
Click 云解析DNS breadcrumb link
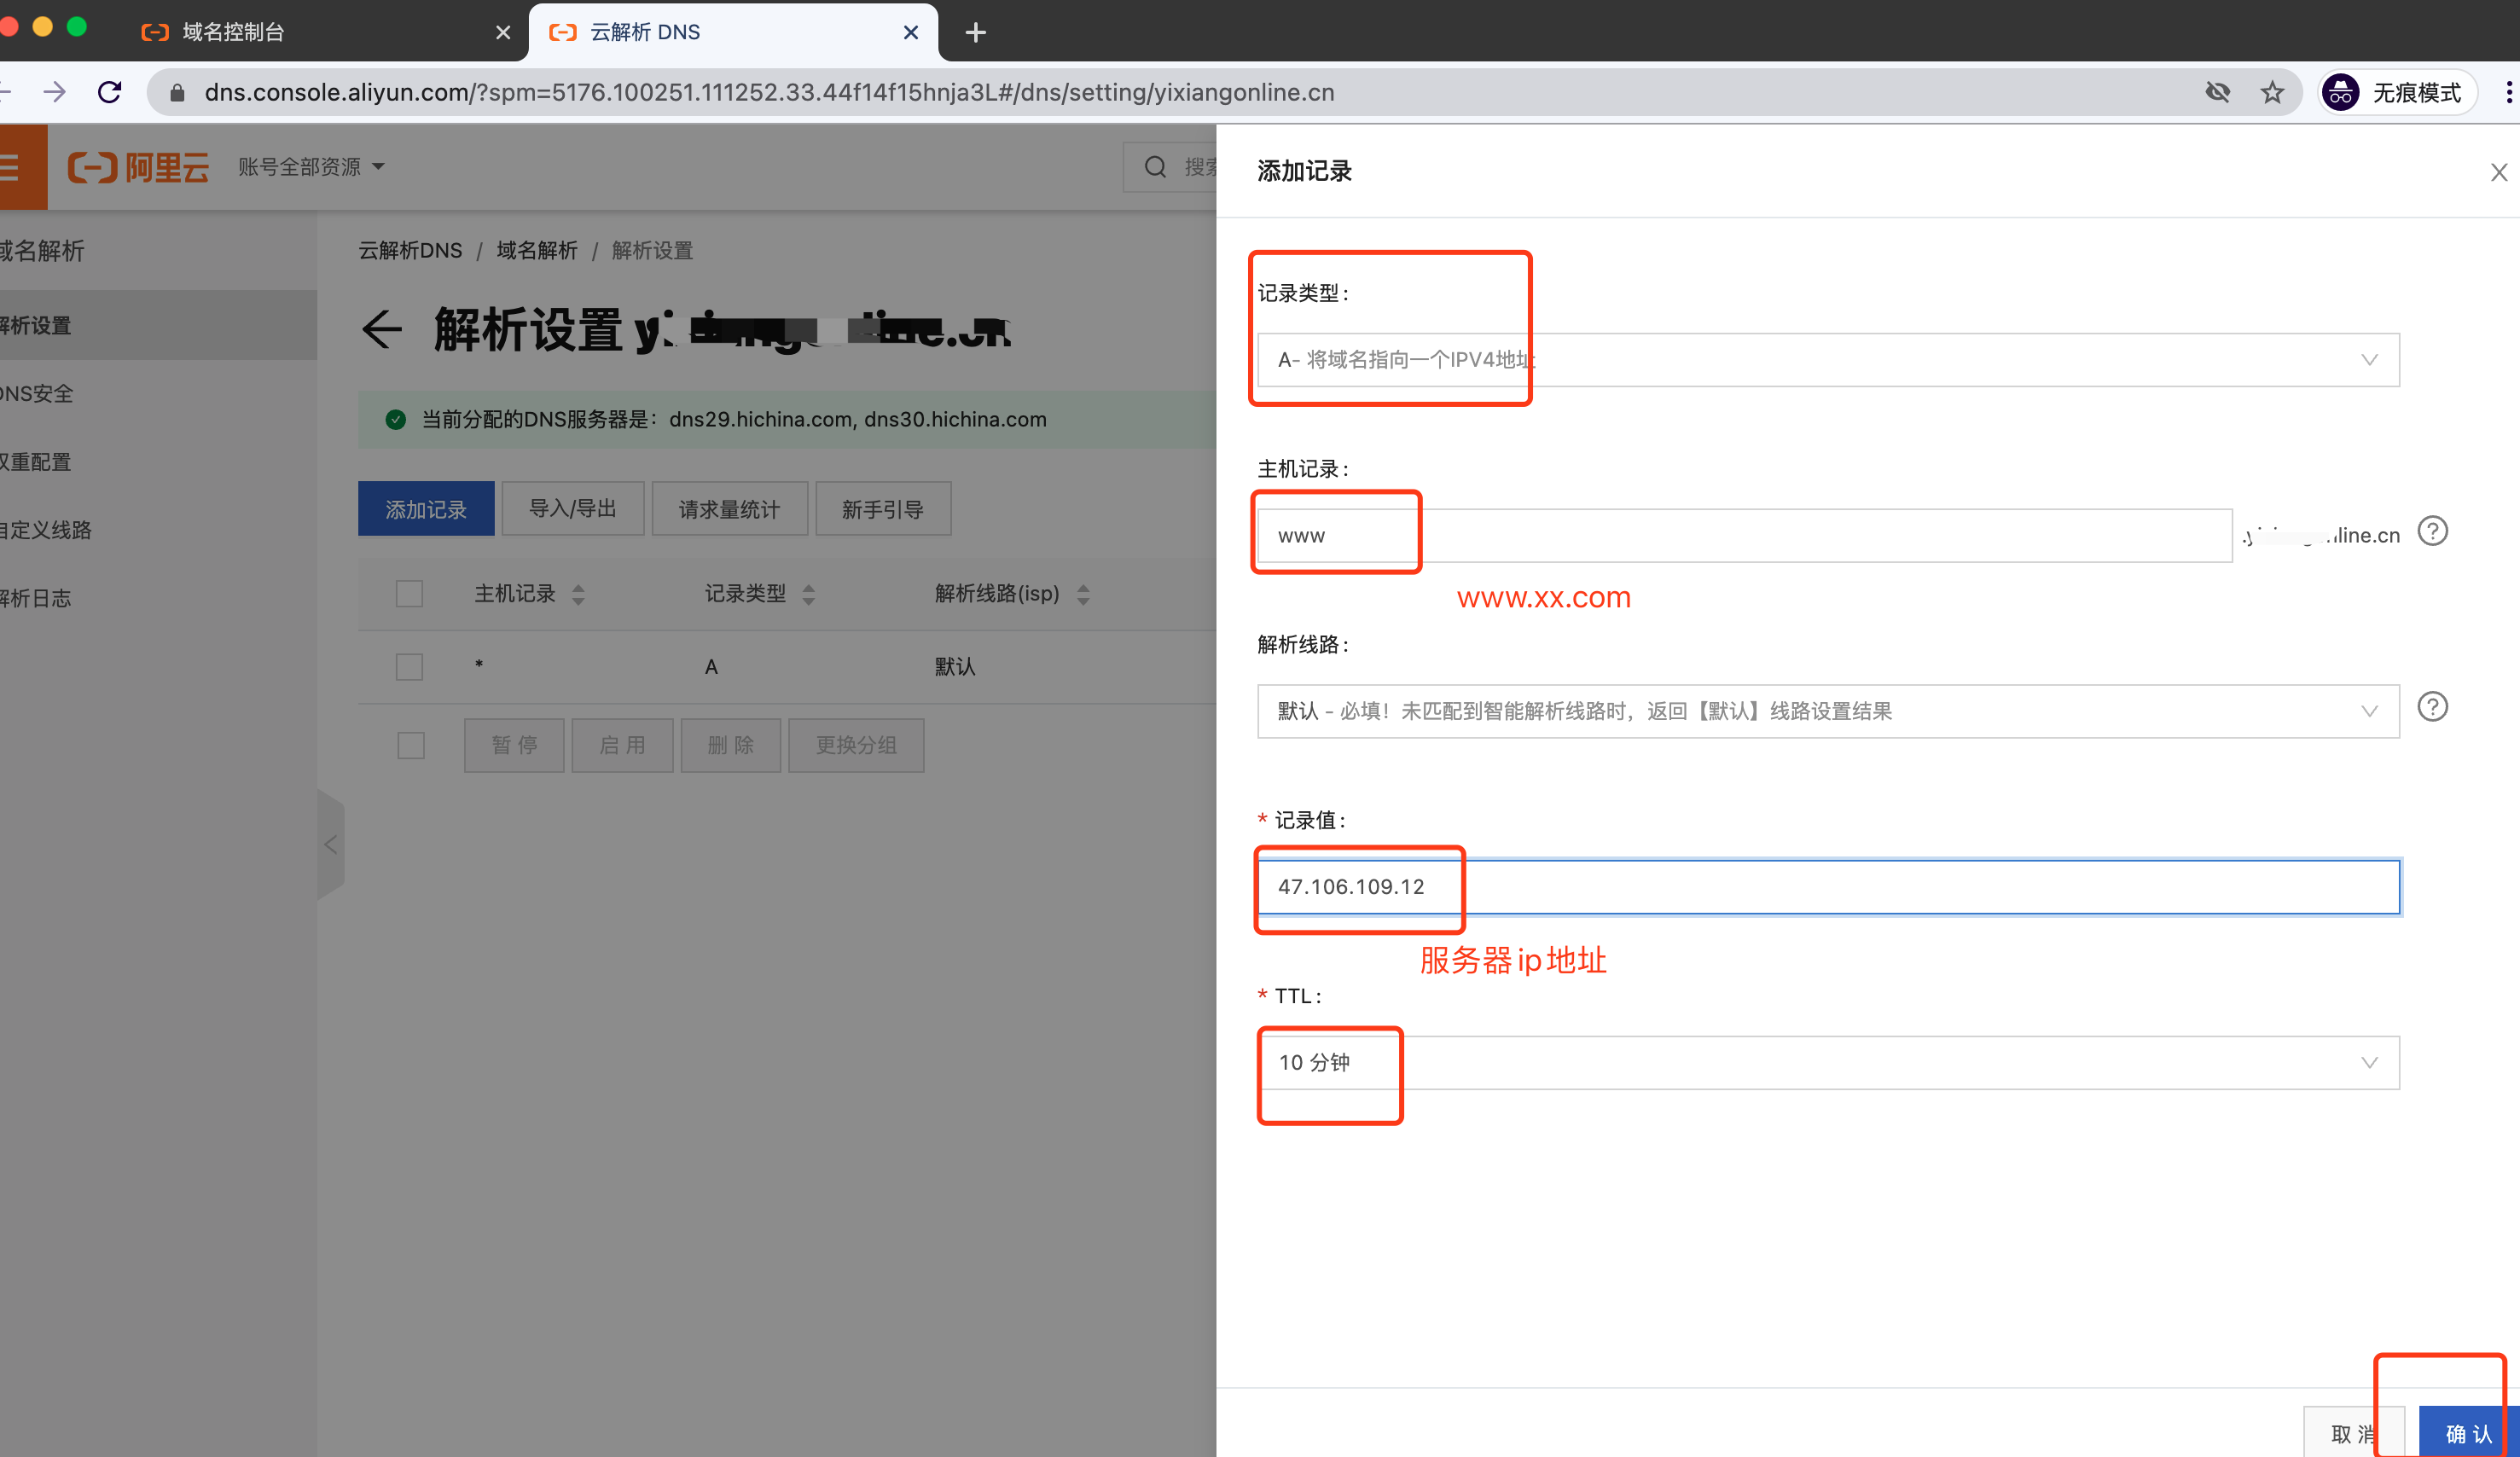410,250
